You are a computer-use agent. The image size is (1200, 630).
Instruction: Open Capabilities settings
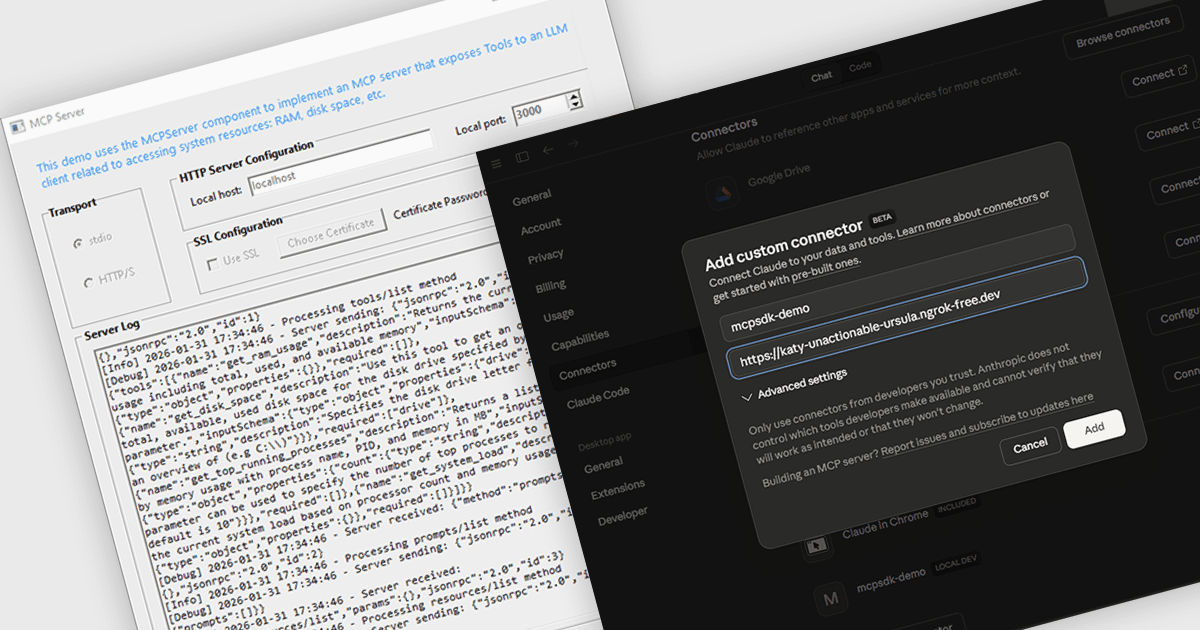pyautogui.click(x=580, y=341)
